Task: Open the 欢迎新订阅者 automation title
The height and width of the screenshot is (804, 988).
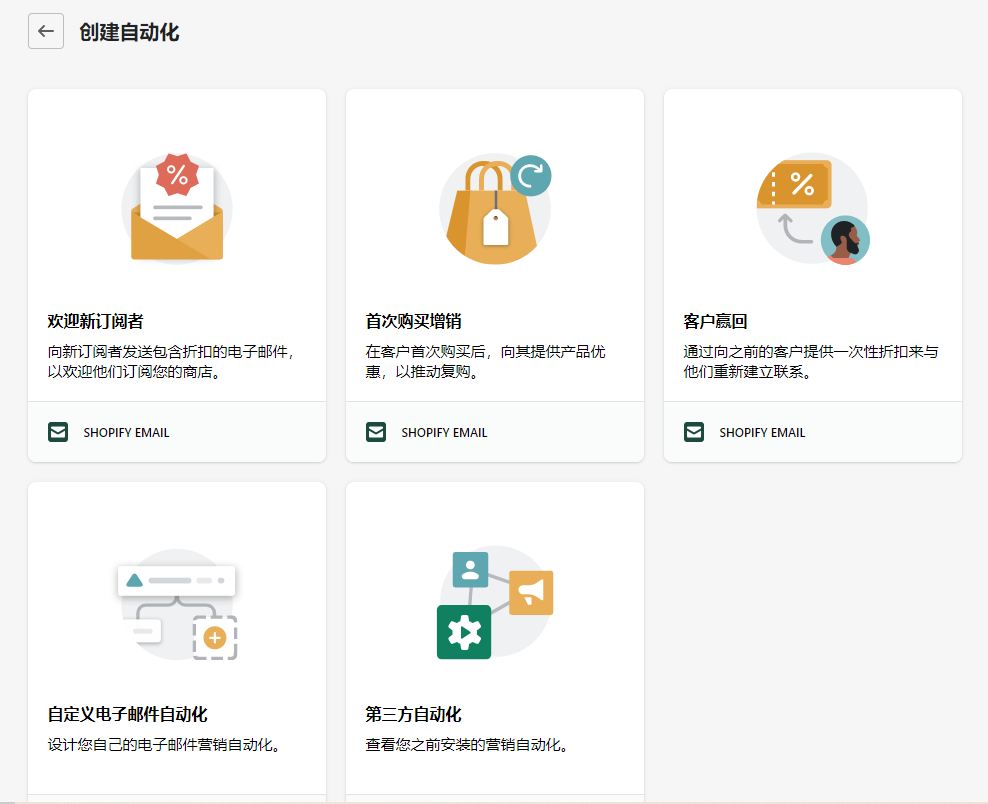Action: point(96,321)
